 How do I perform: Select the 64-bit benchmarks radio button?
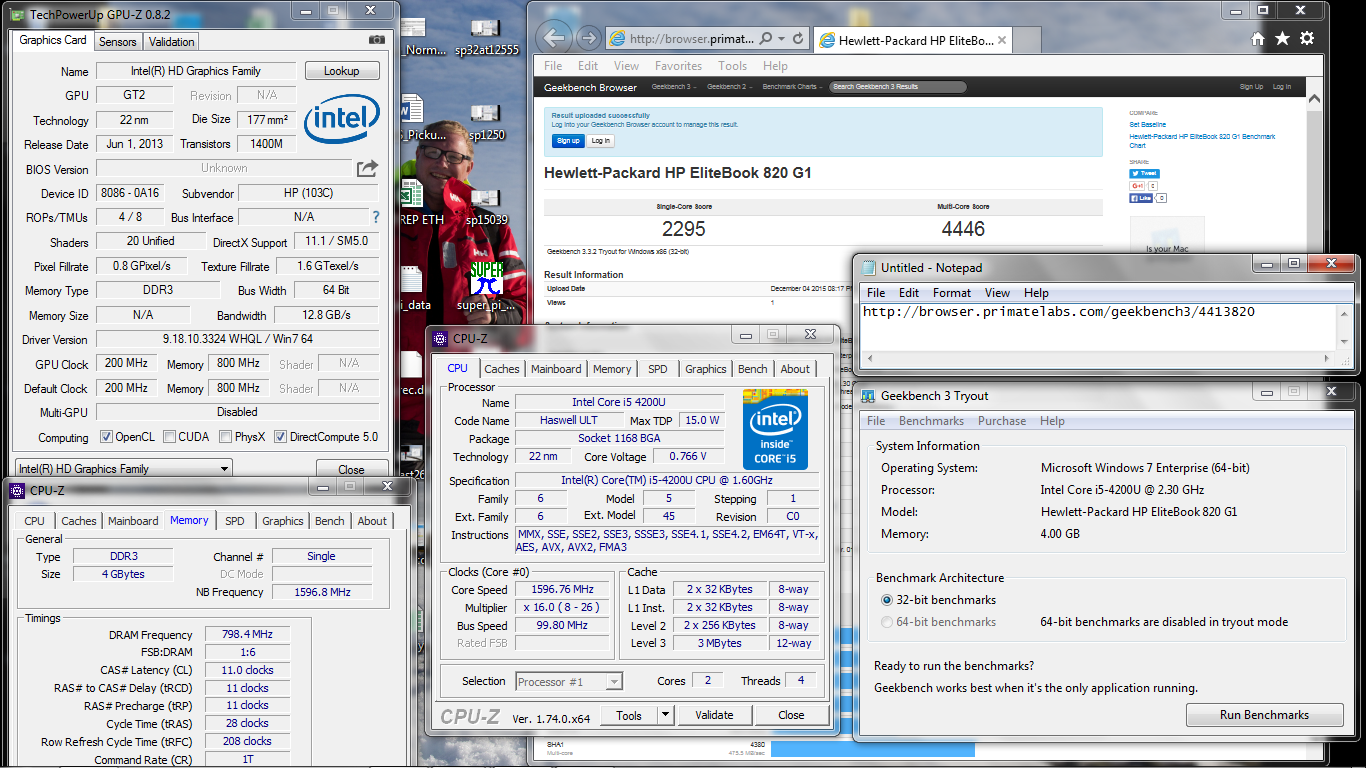pyautogui.click(x=887, y=622)
